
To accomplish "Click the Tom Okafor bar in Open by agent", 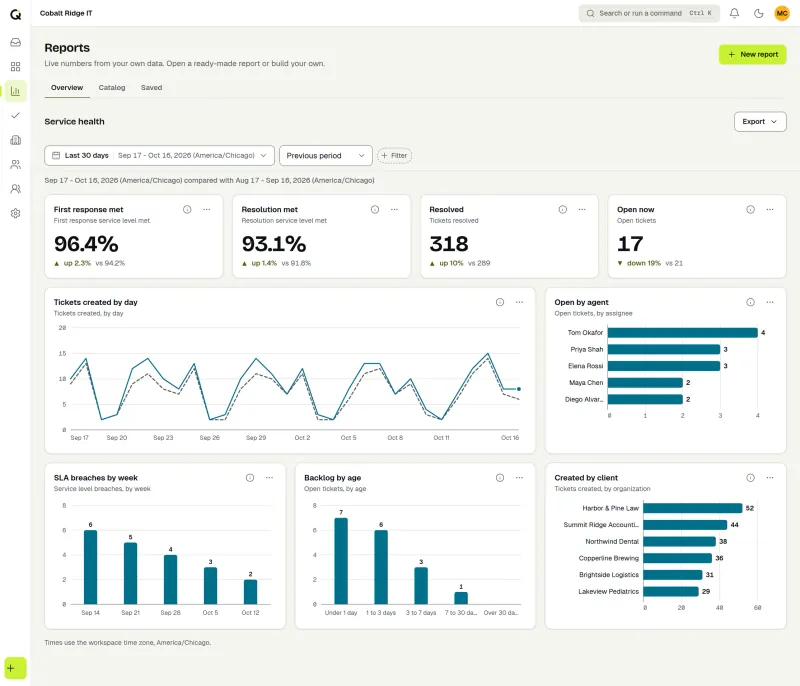I will (x=683, y=333).
